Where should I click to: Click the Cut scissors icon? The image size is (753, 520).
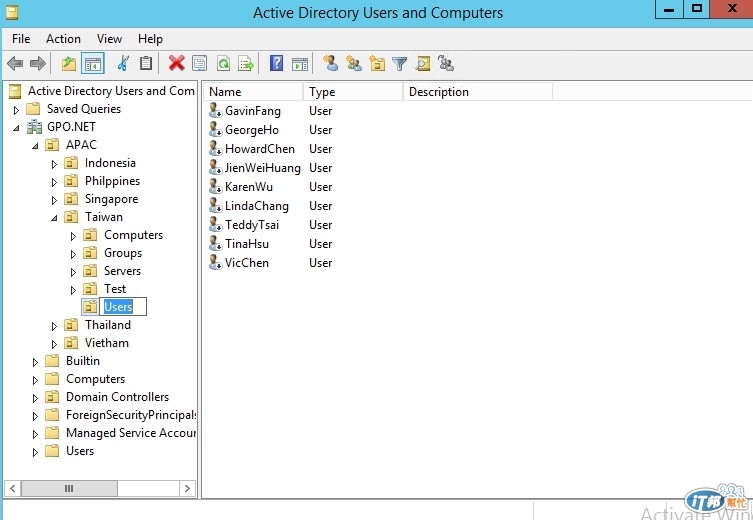(123, 63)
